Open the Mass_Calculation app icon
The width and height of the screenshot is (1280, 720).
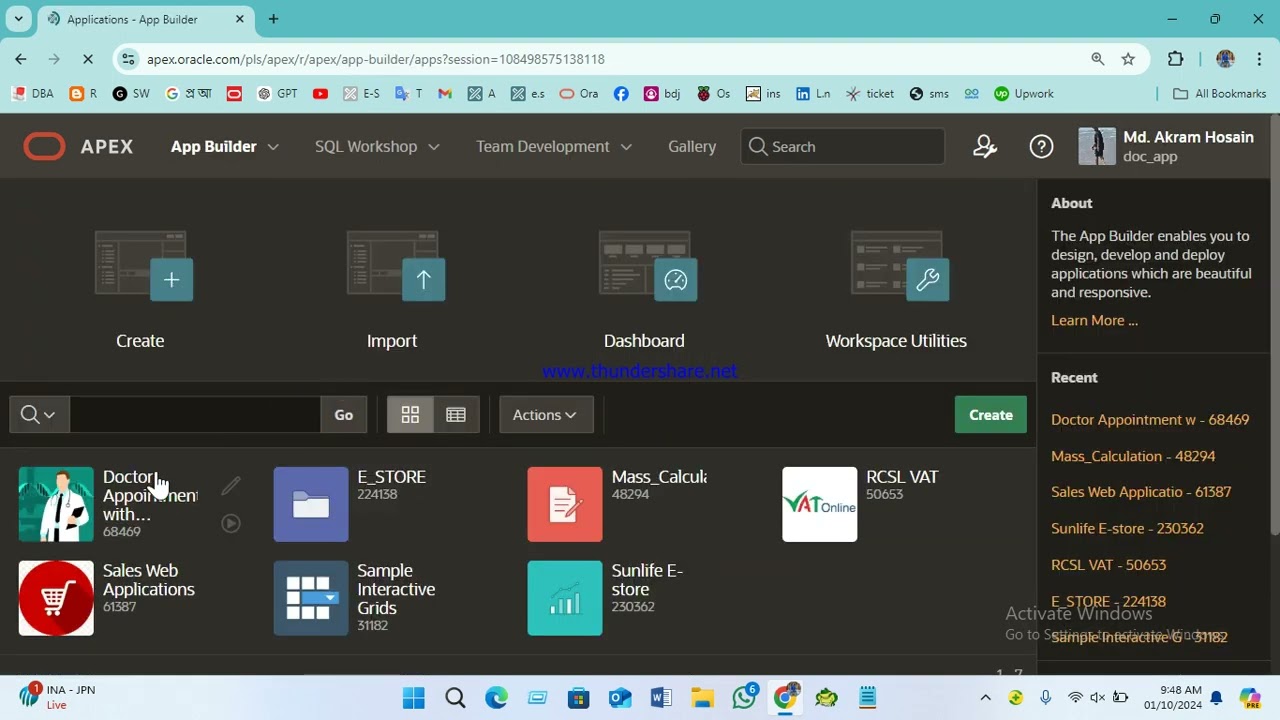[x=565, y=504]
